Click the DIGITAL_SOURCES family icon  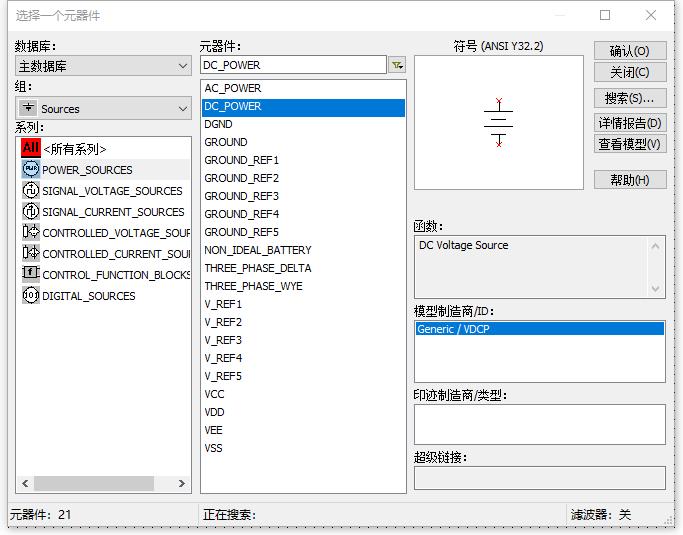tap(30, 295)
